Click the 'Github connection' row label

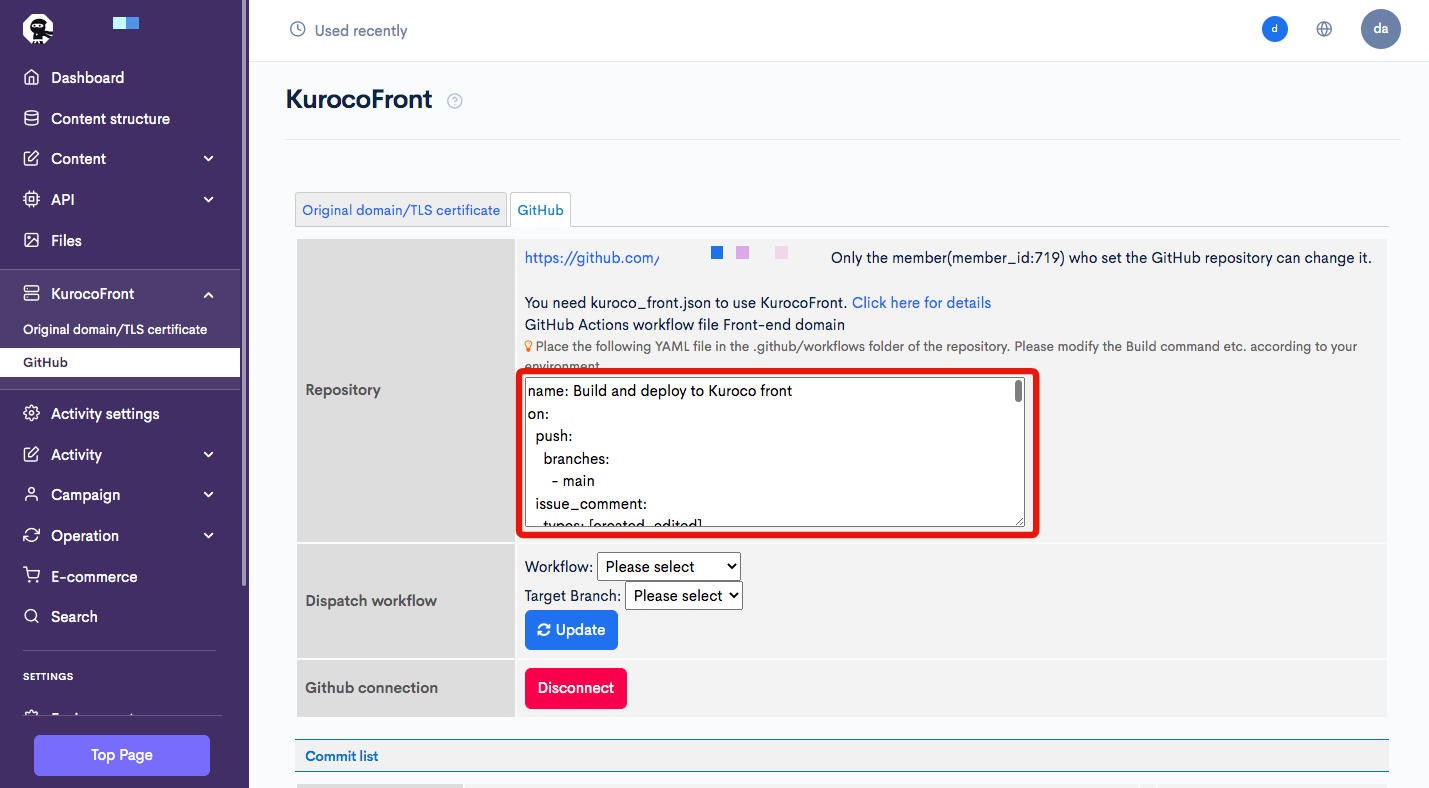coord(371,688)
